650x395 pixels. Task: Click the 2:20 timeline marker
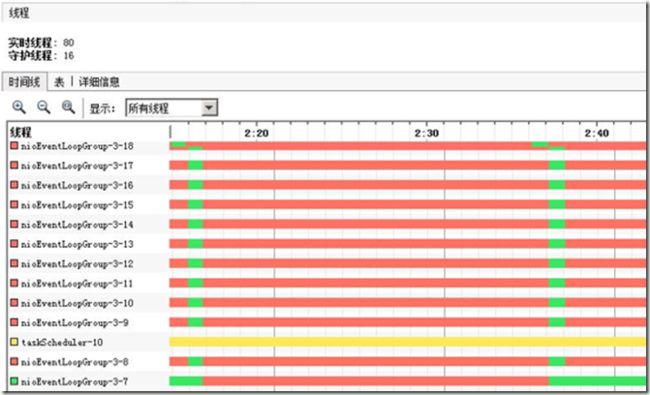click(257, 133)
